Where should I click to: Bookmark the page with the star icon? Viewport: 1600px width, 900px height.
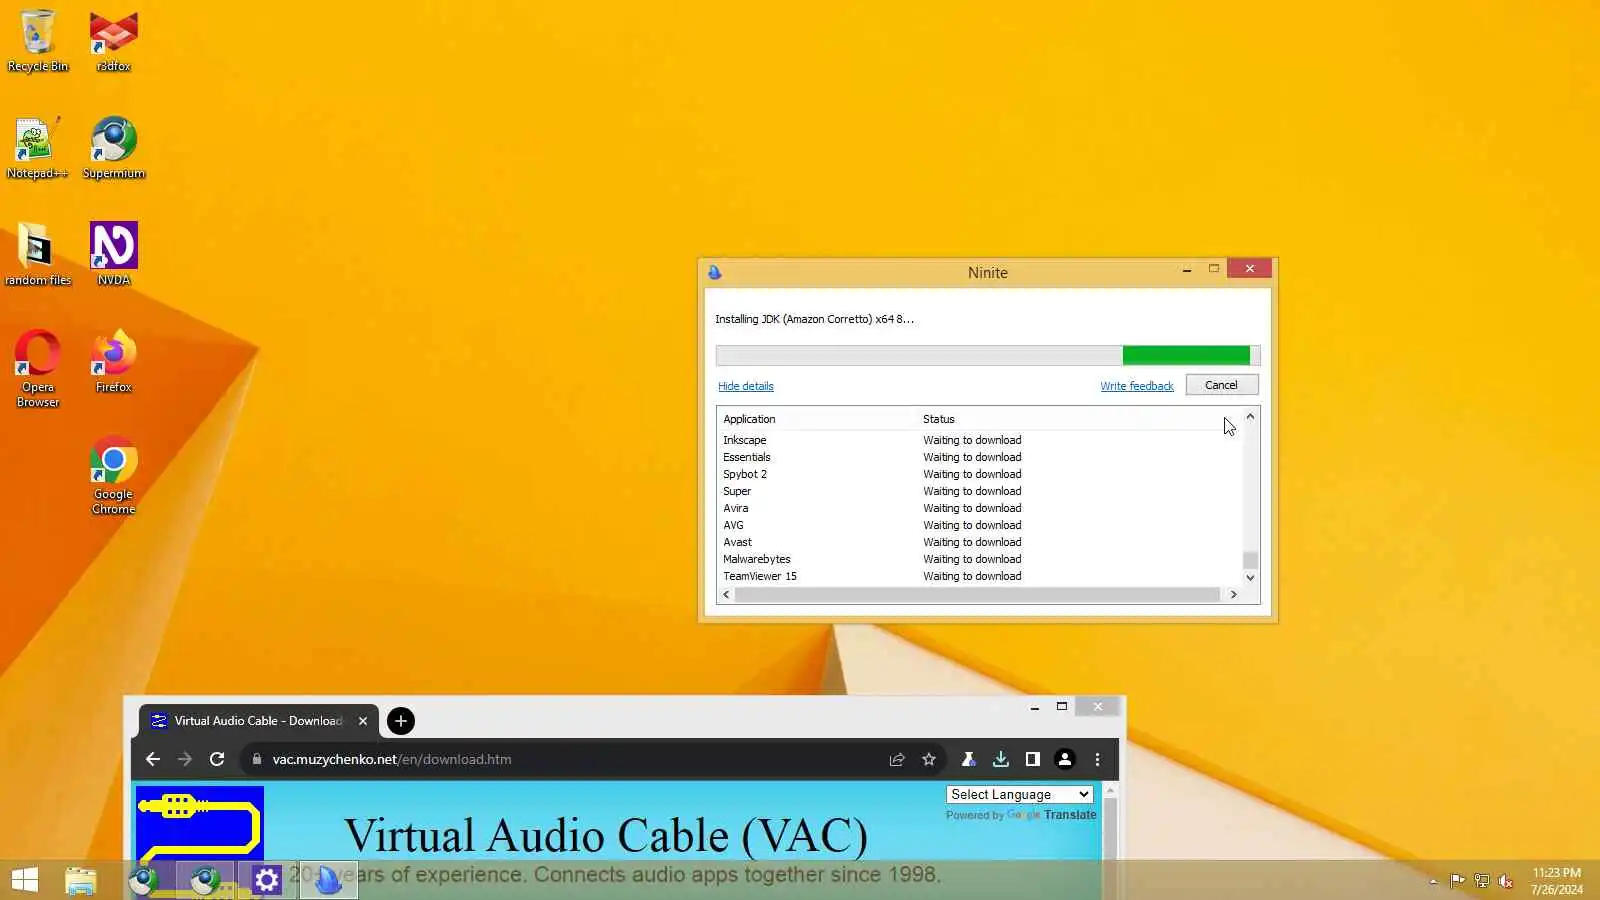coord(929,759)
